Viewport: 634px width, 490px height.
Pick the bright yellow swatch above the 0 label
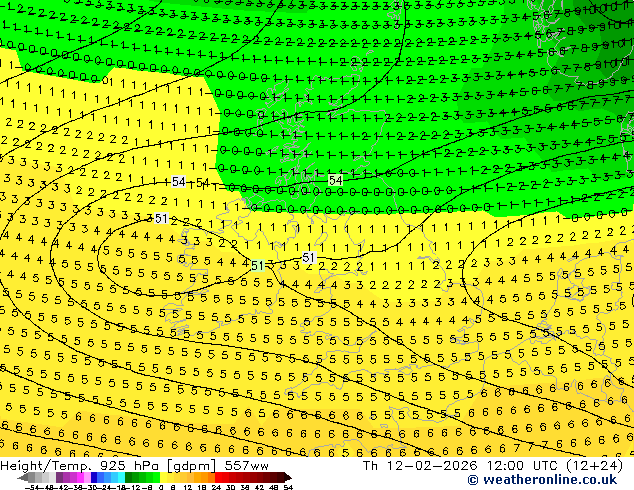[163, 478]
